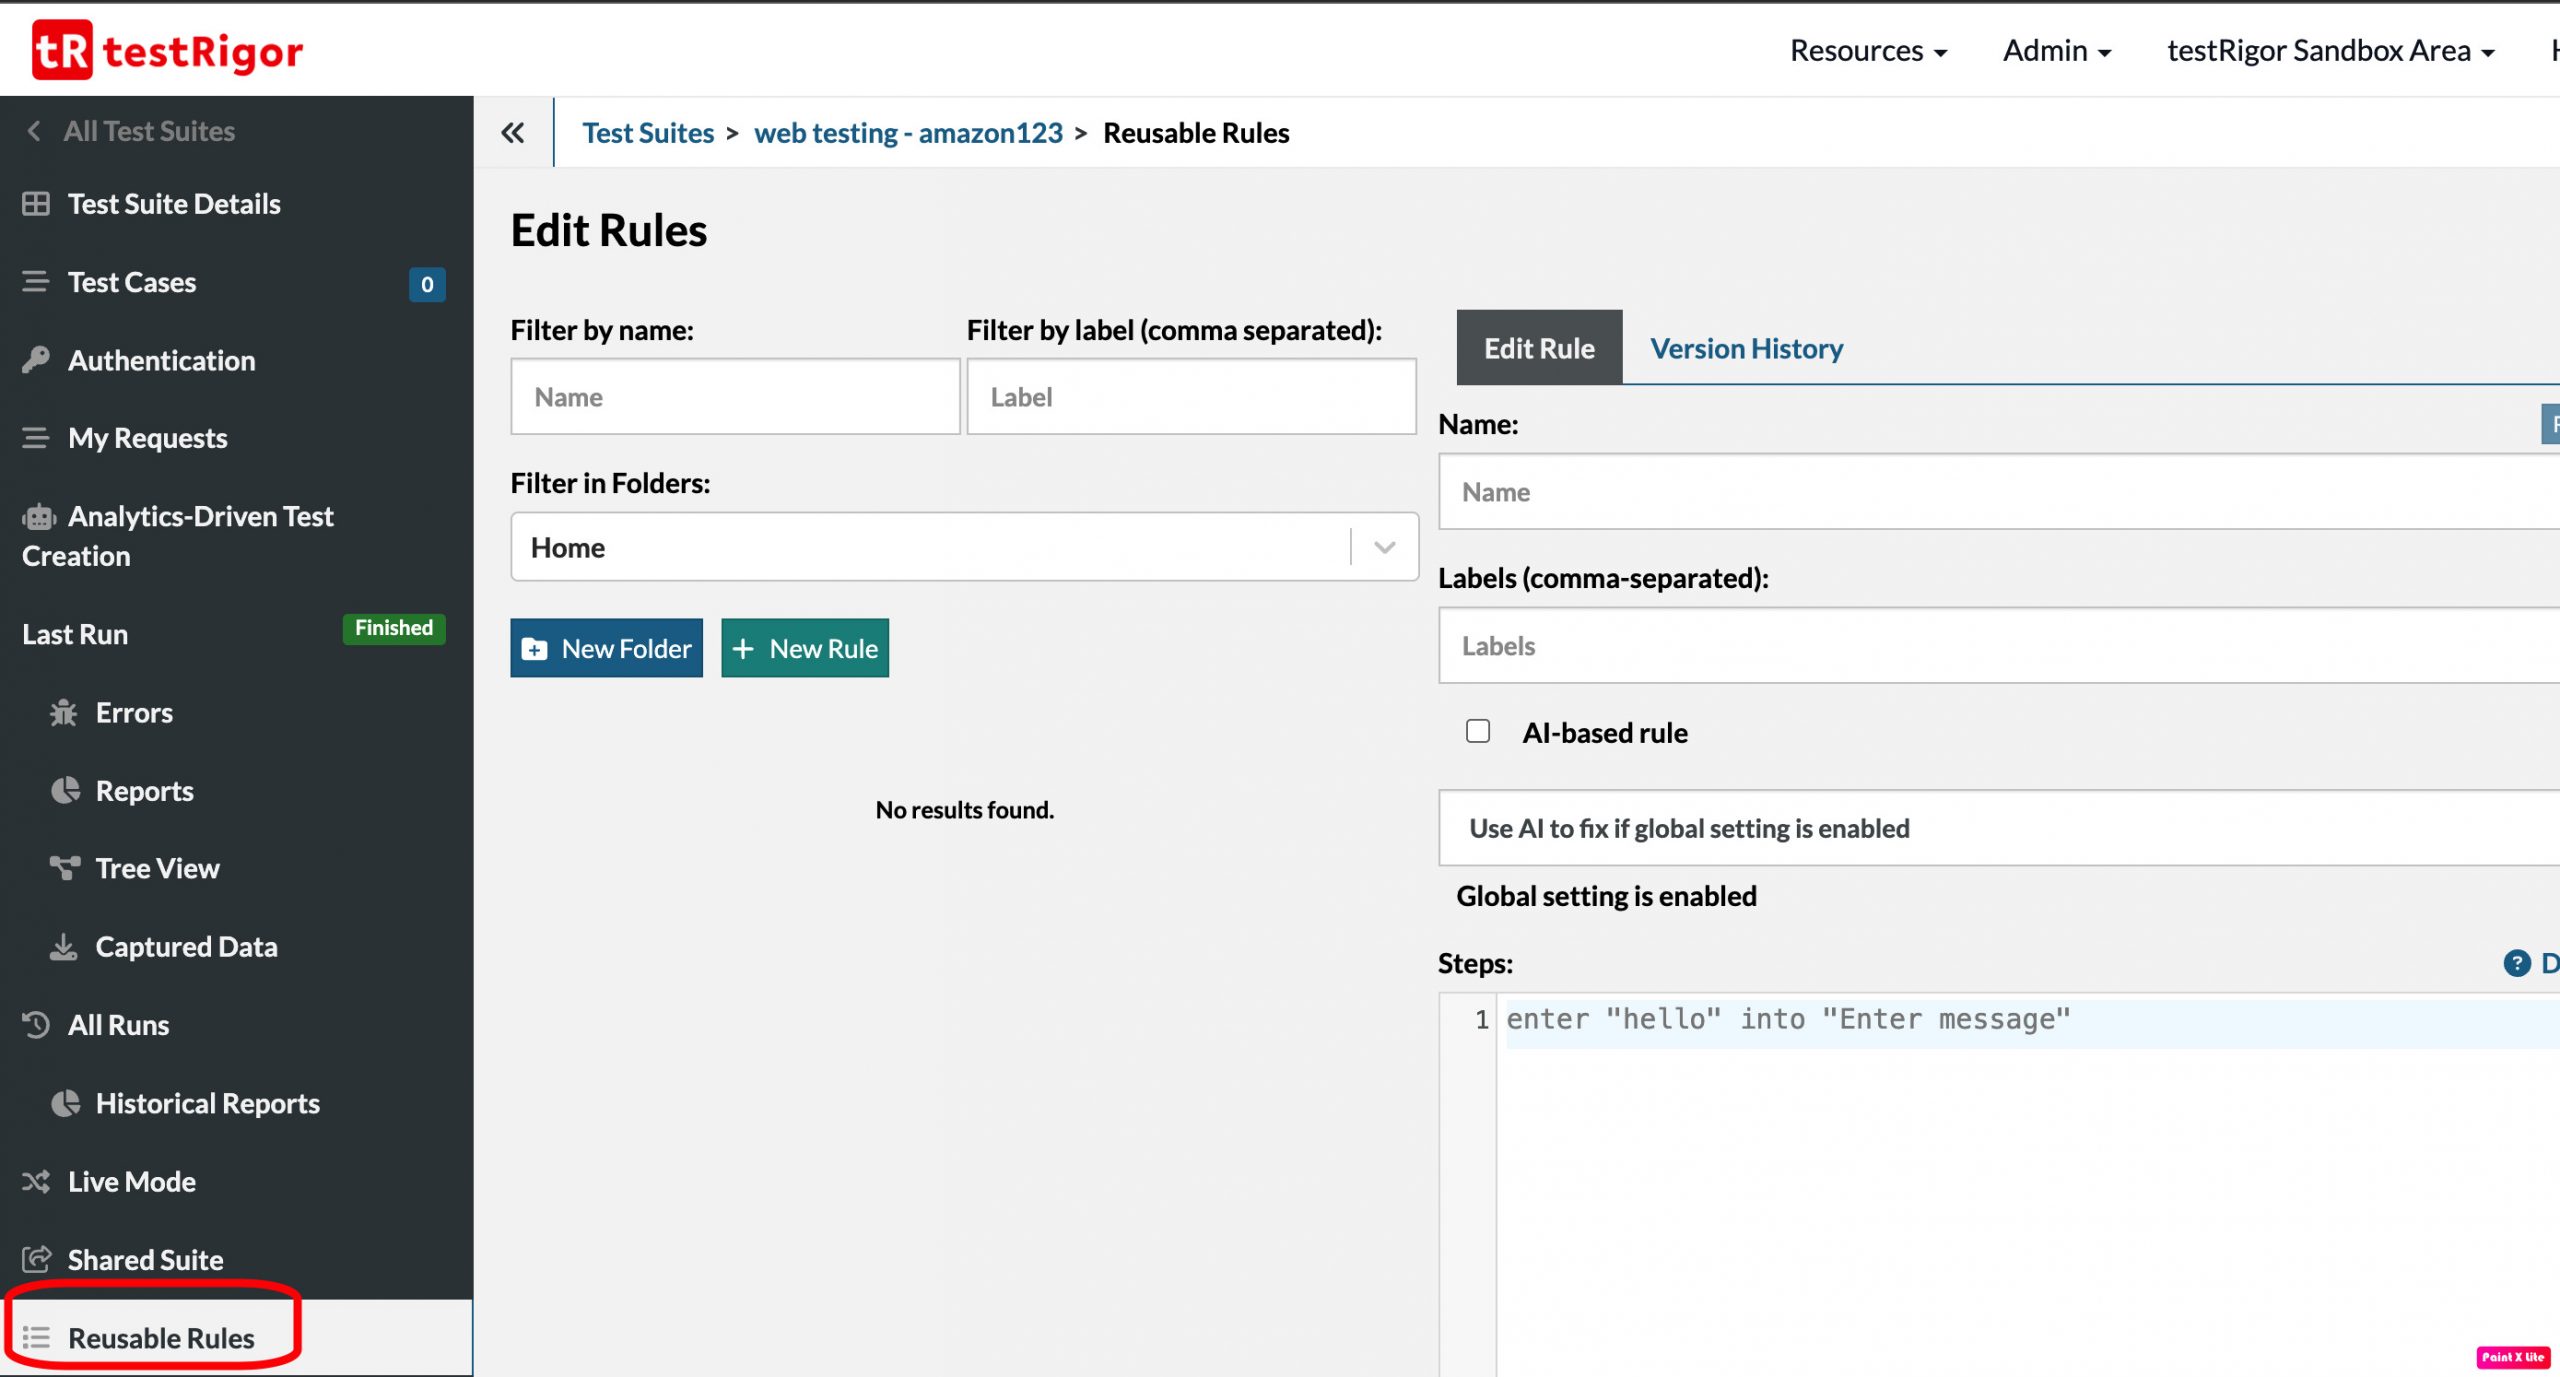Click the Steps help question-mark icon
Image resolution: width=2560 pixels, height=1377 pixels.
tap(2516, 963)
